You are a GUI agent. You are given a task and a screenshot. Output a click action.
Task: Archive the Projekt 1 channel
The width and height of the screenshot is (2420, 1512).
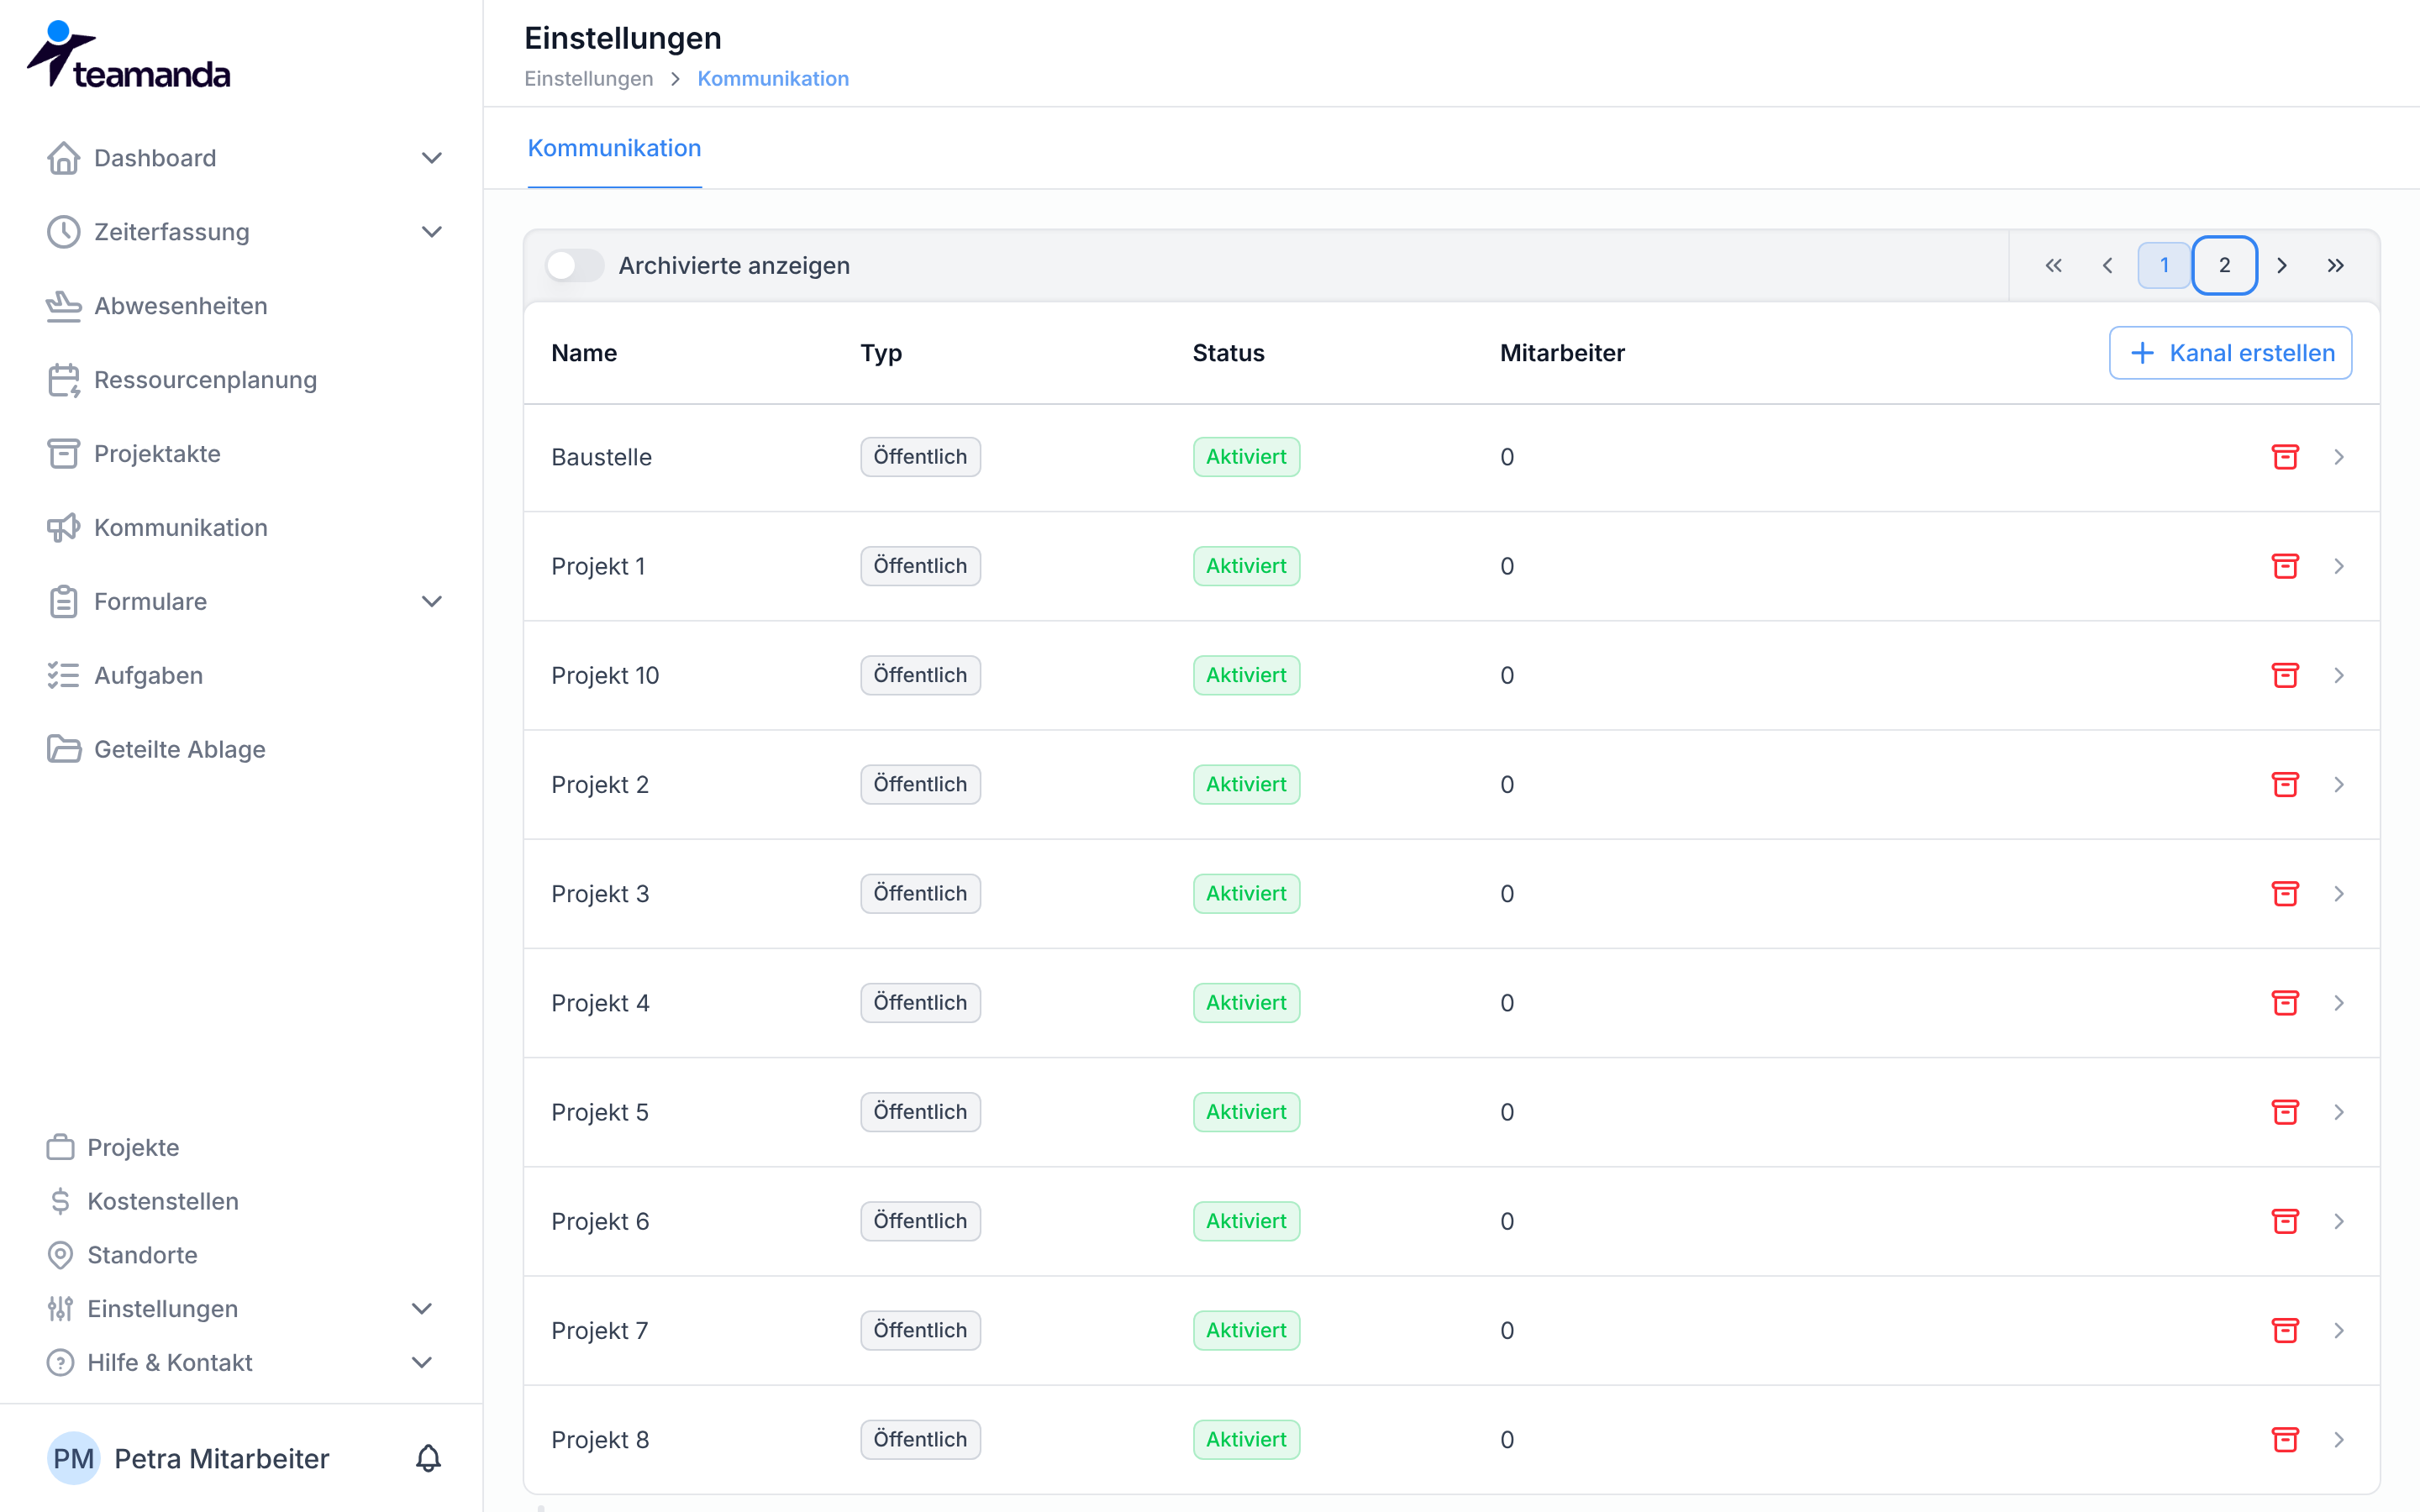pos(2285,566)
